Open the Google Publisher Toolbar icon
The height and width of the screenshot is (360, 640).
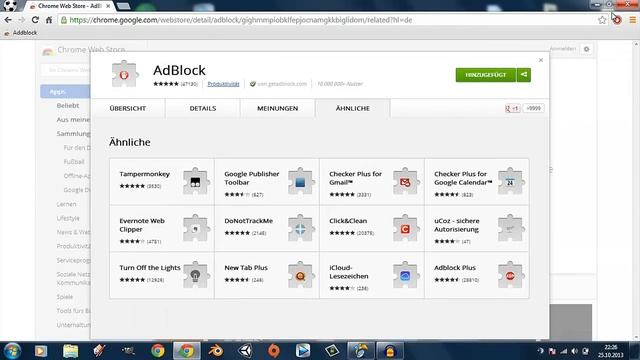pos(301,181)
